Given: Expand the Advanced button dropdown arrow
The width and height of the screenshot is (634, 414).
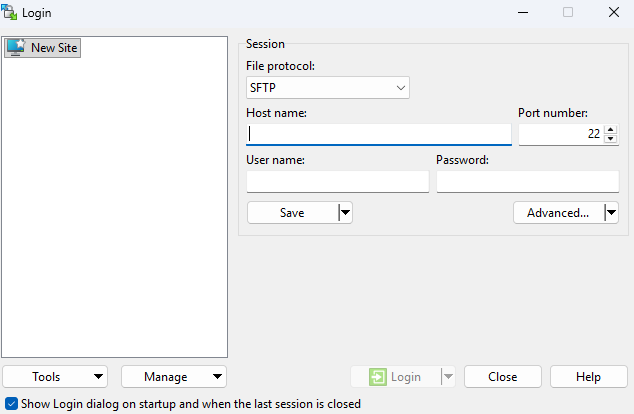Looking at the screenshot, I should [611, 212].
